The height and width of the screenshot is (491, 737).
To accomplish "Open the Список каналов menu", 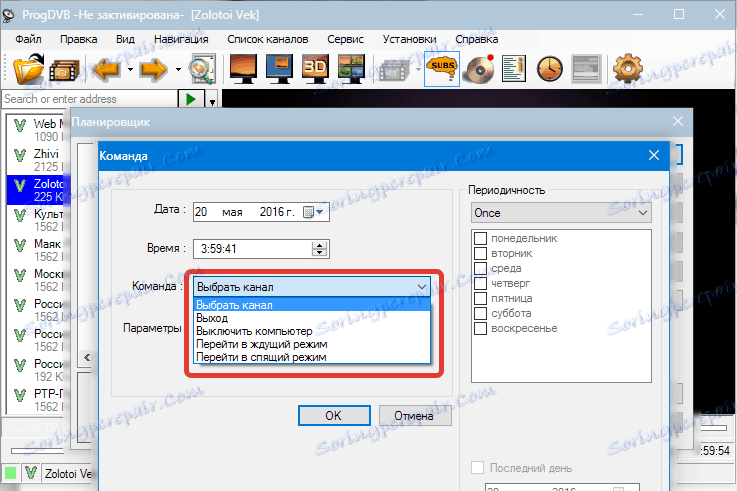I will [268, 39].
